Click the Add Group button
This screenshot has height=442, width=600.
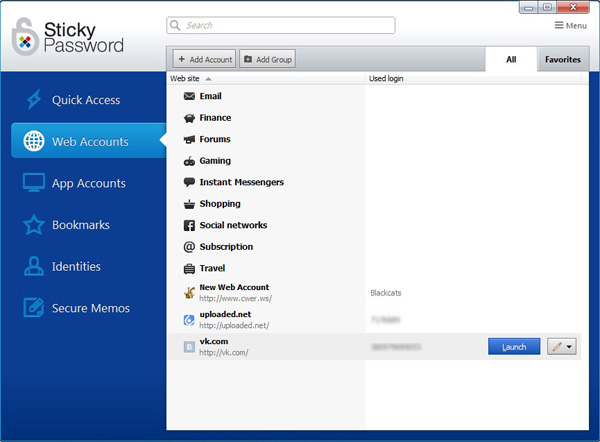coord(267,59)
